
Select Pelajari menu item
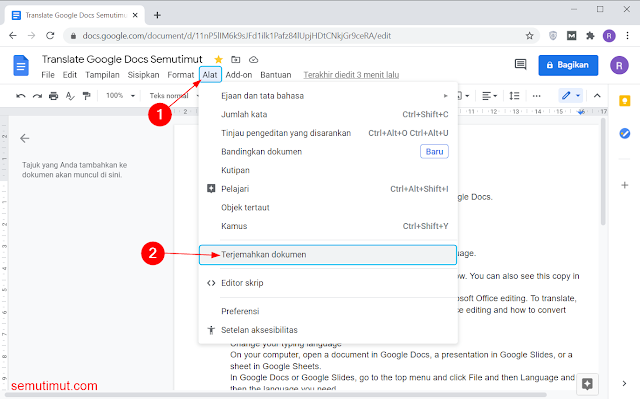coord(328,189)
